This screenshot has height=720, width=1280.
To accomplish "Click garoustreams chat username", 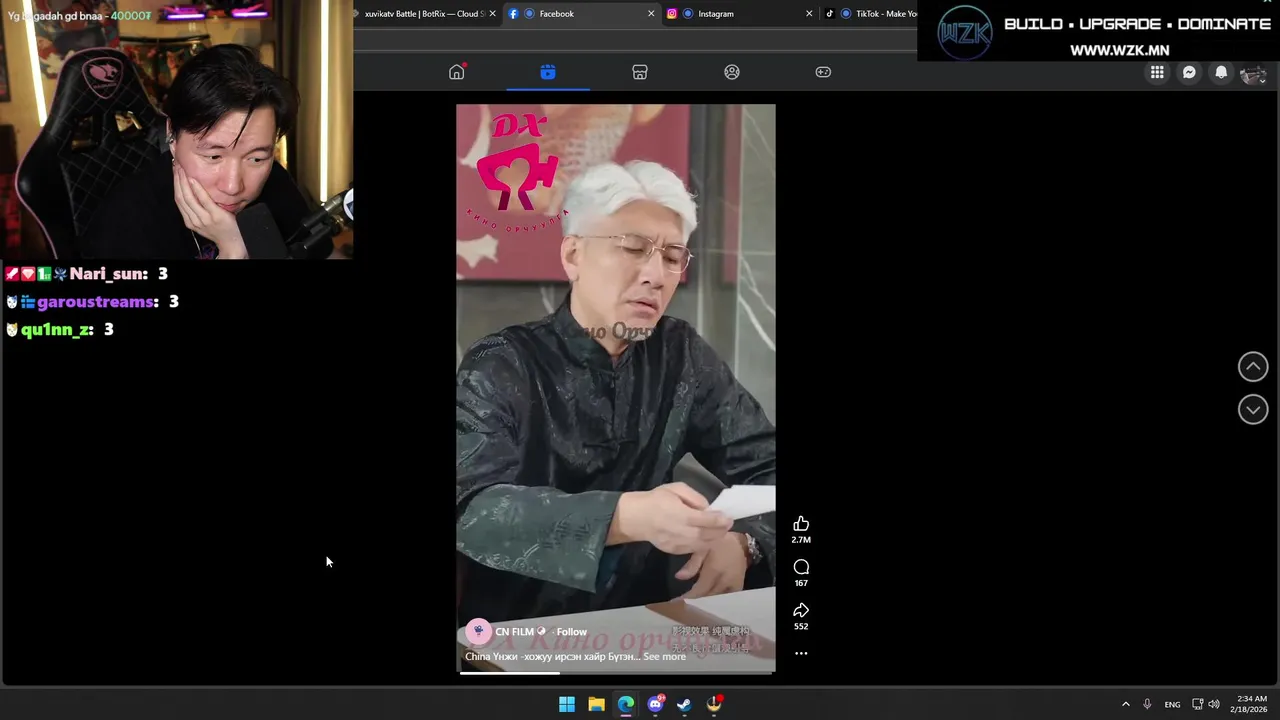I will coord(98,302).
